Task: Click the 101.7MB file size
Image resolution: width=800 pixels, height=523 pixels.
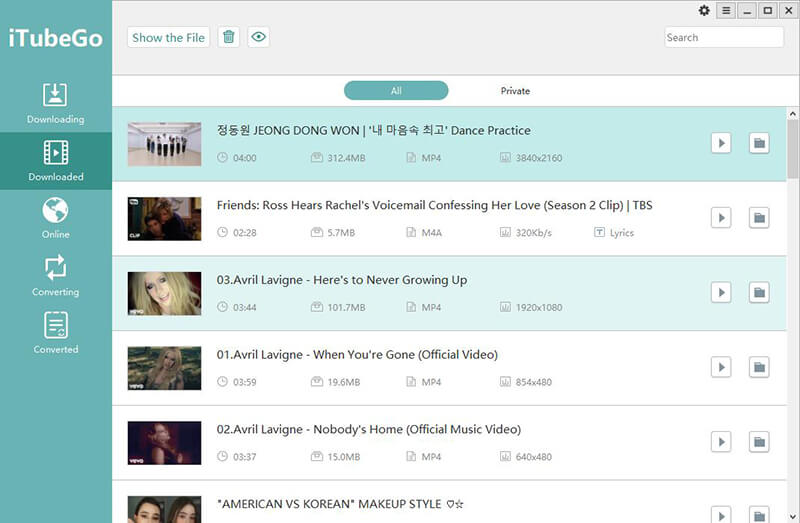Action: coord(346,308)
